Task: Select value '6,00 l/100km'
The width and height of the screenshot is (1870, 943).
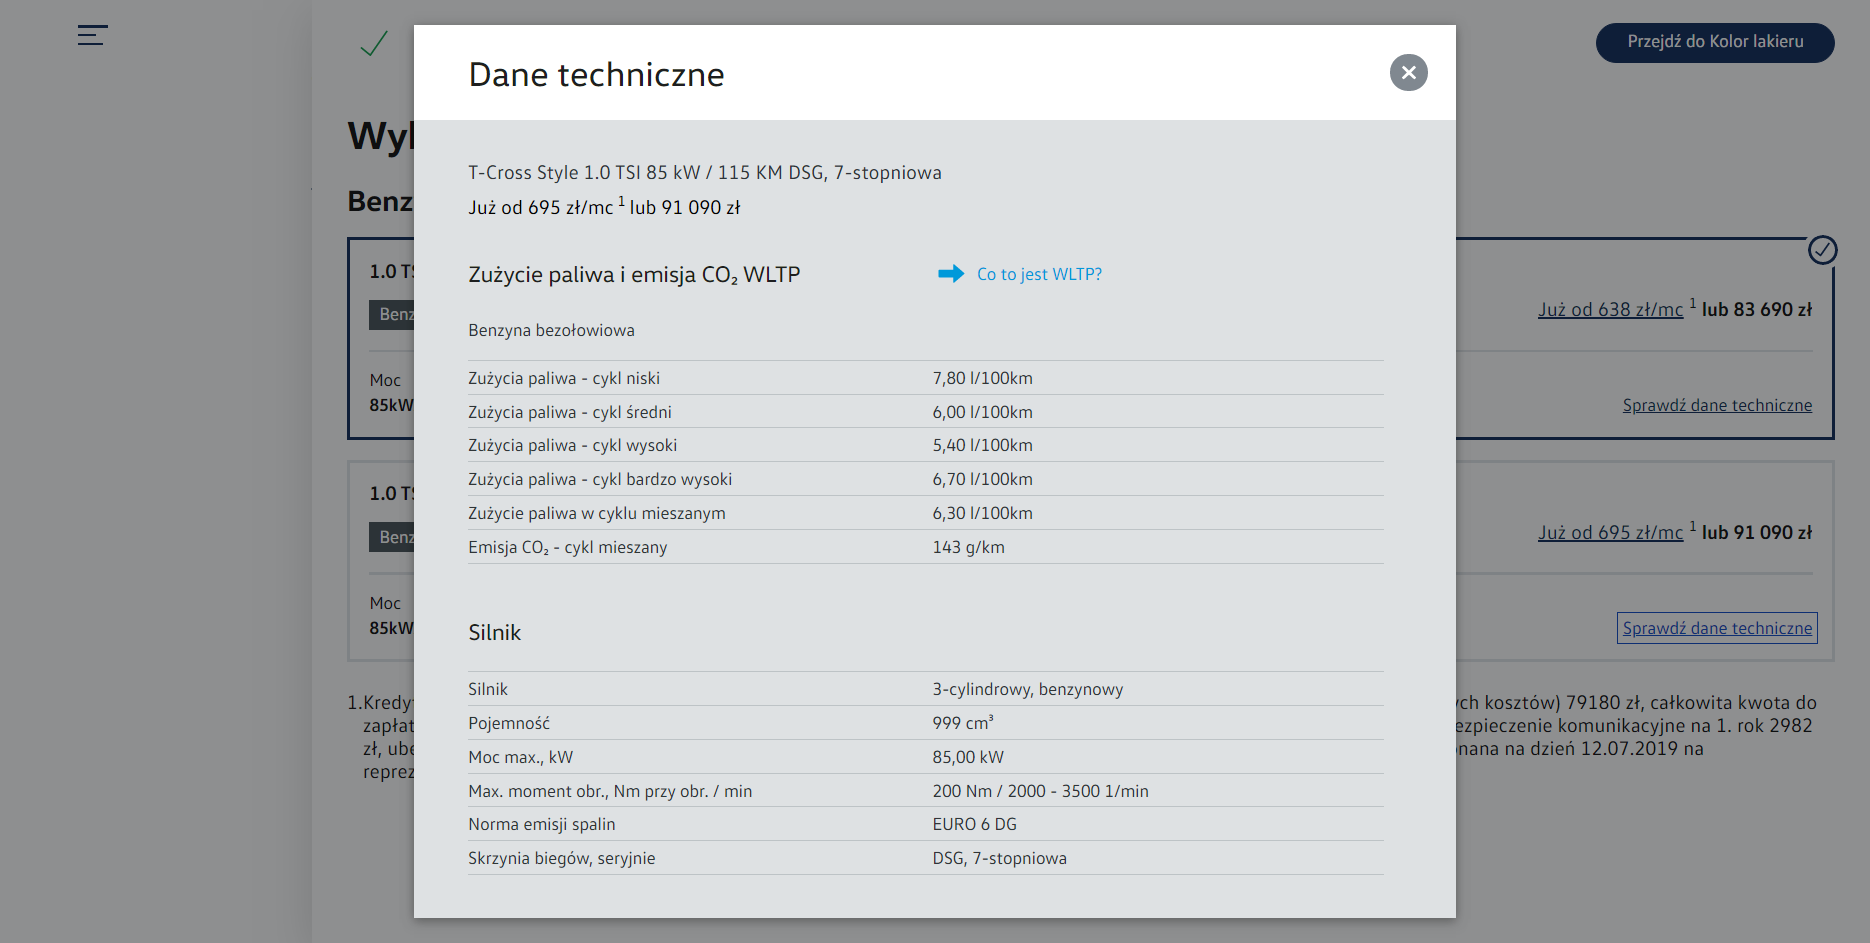Action: [982, 412]
